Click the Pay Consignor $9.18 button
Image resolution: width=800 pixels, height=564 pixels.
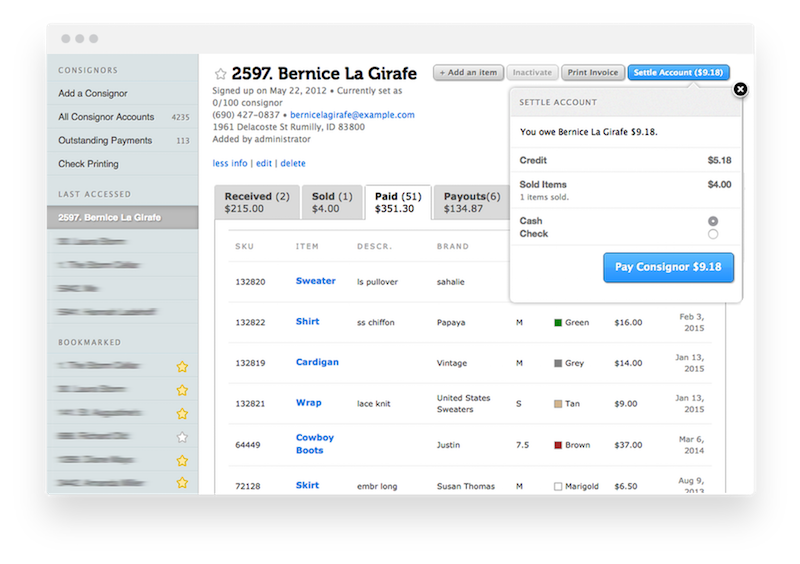point(668,267)
